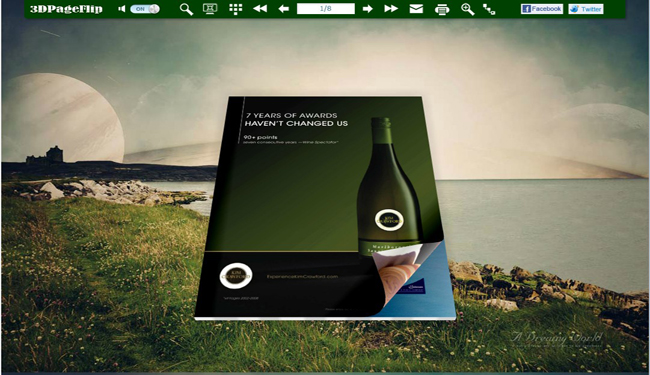Jump to first page with double-left arrows

[260, 9]
